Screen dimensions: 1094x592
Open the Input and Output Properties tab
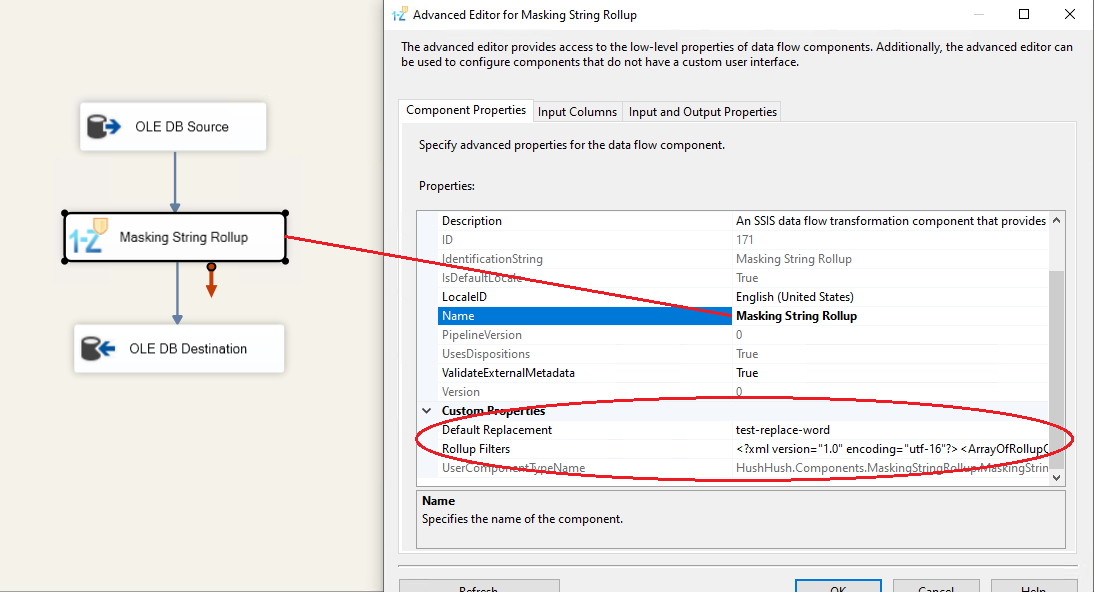702,112
